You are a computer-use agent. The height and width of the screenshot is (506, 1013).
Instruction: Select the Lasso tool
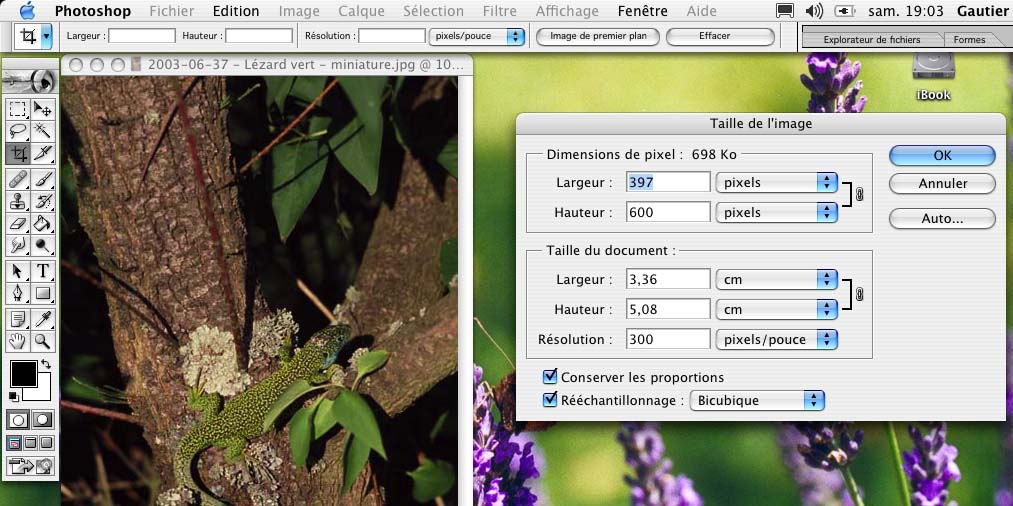click(18, 131)
